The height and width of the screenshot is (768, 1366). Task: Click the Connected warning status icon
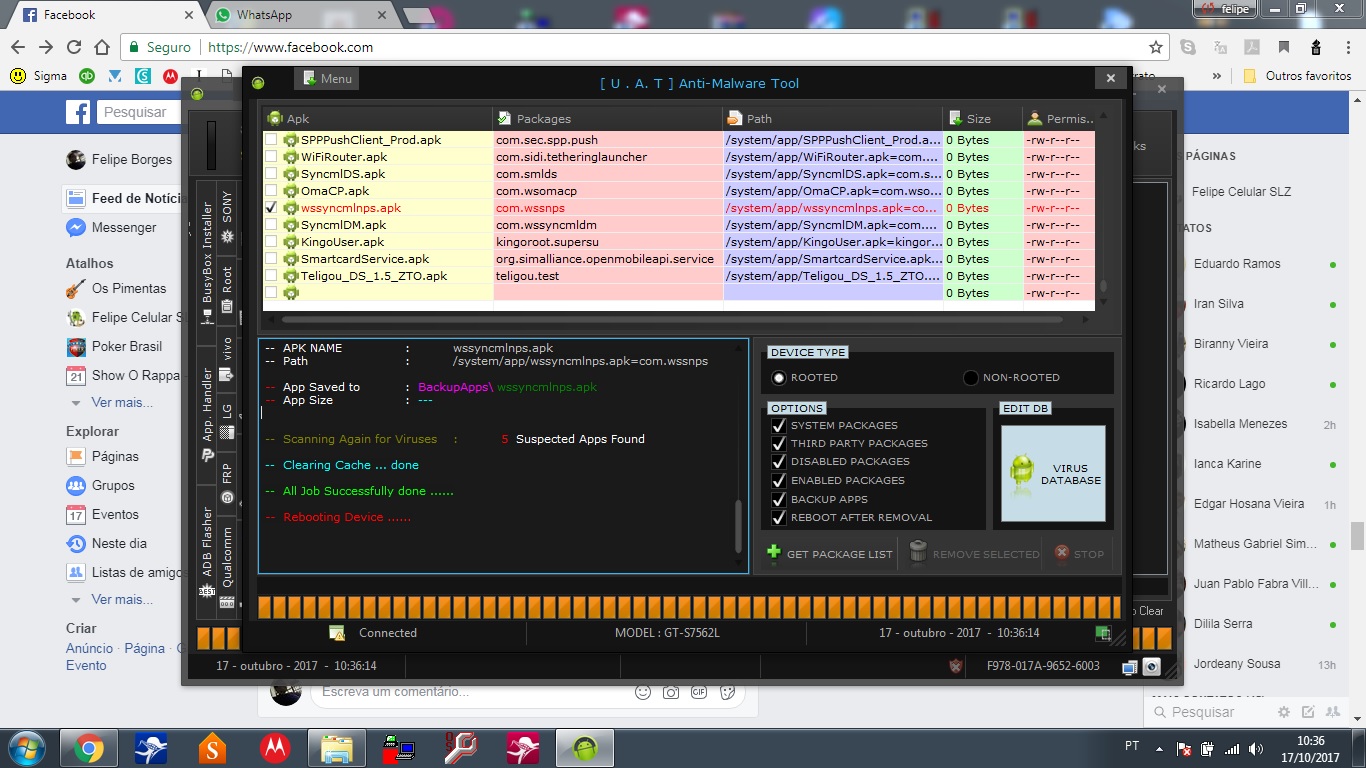[338, 633]
